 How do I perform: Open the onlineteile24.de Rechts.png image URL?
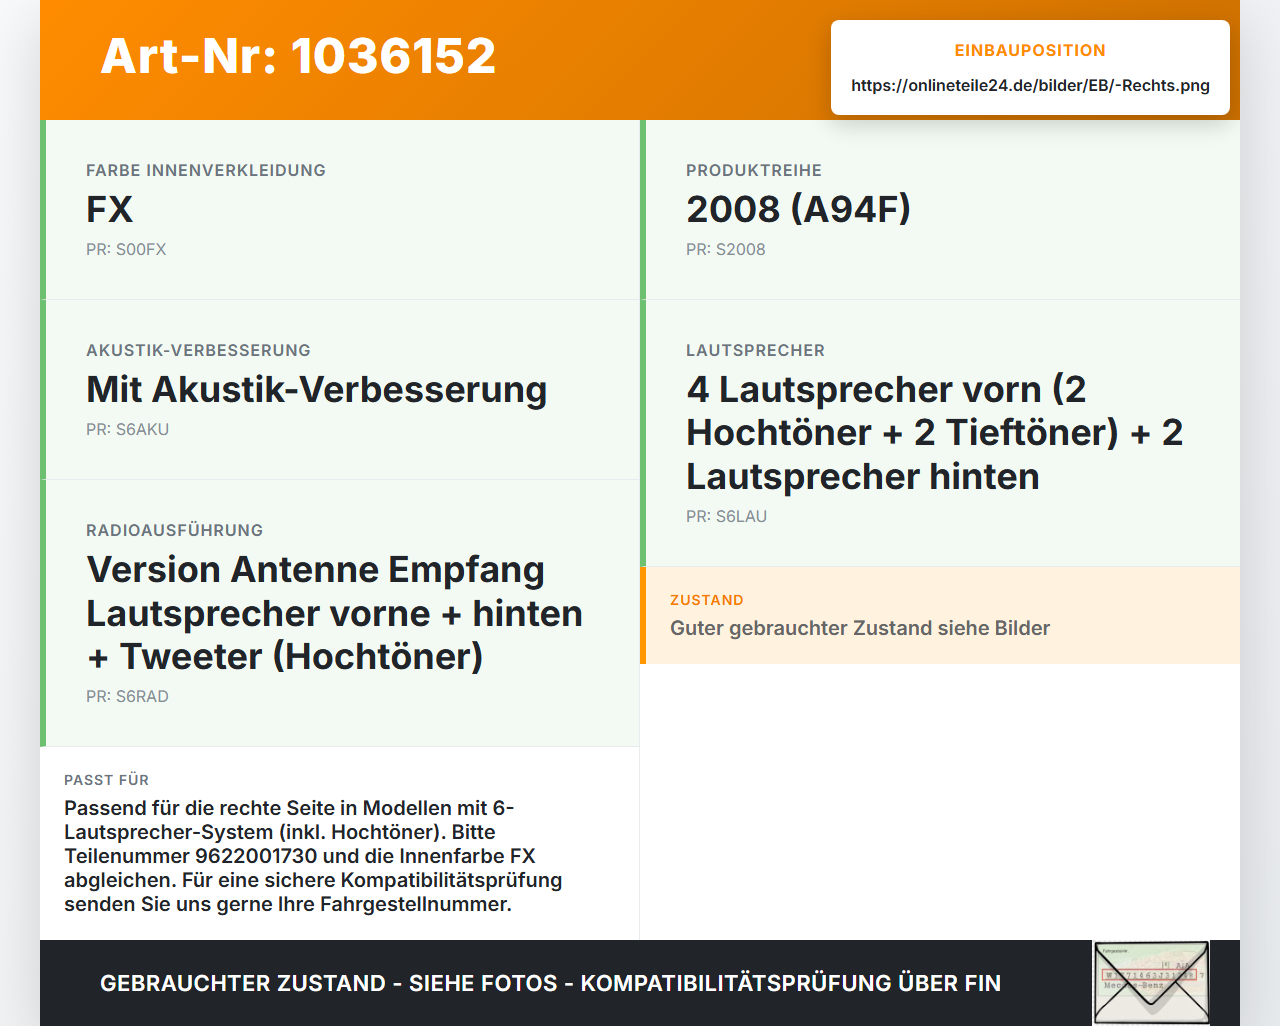pos(1030,85)
